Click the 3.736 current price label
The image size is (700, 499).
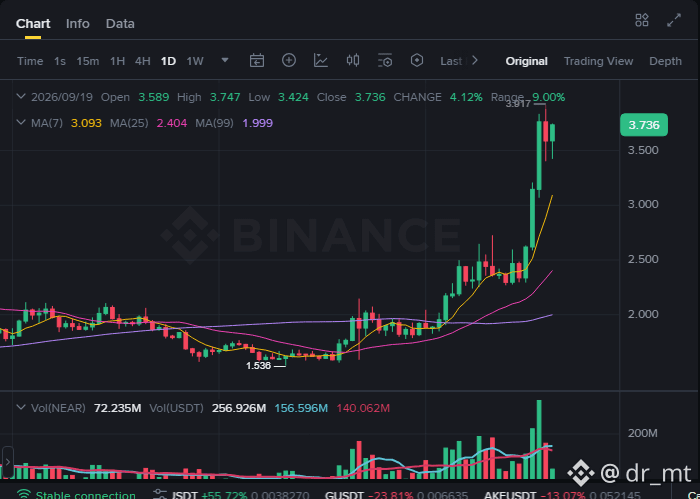pyautogui.click(x=644, y=125)
